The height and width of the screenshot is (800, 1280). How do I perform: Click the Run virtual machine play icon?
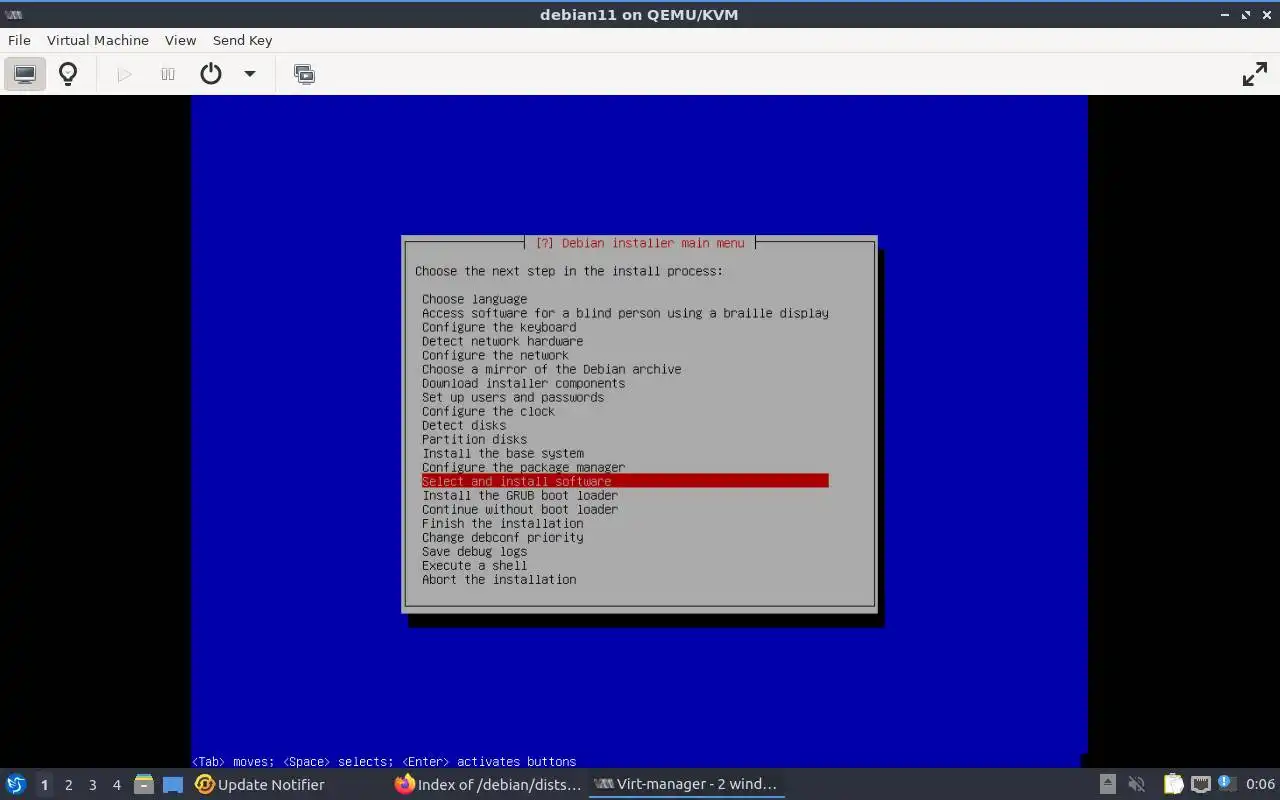[x=124, y=74]
